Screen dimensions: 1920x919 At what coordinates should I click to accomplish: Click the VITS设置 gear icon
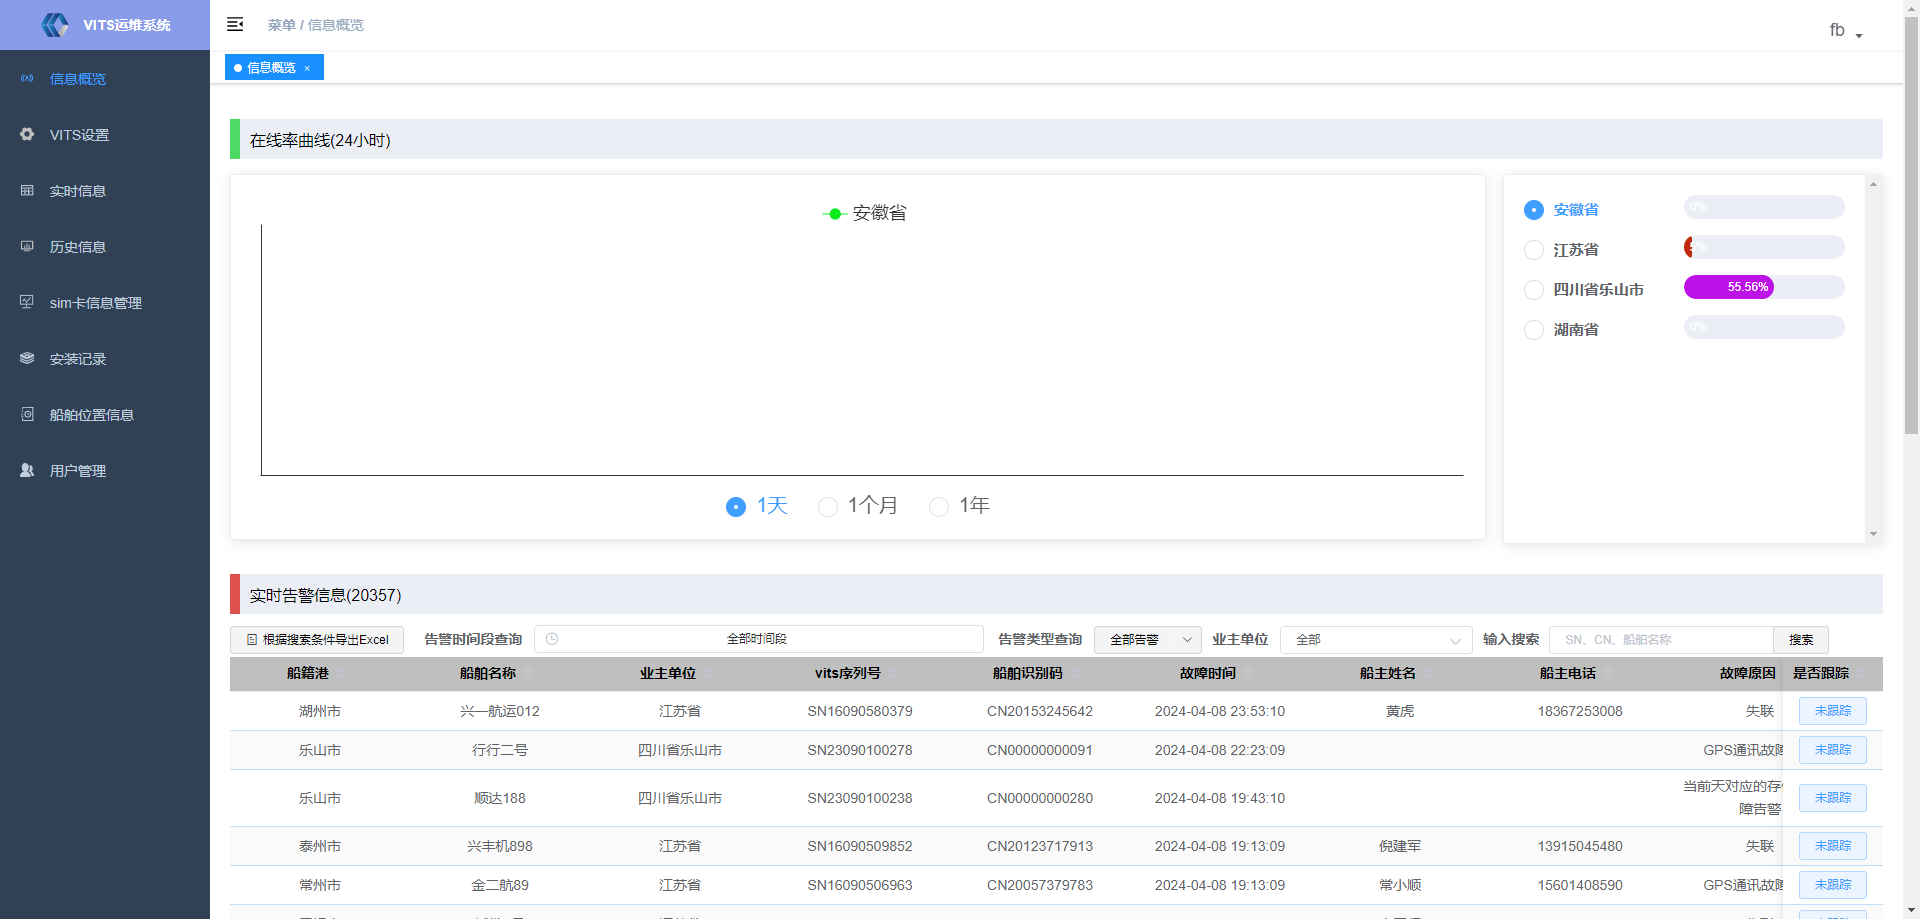click(27, 134)
